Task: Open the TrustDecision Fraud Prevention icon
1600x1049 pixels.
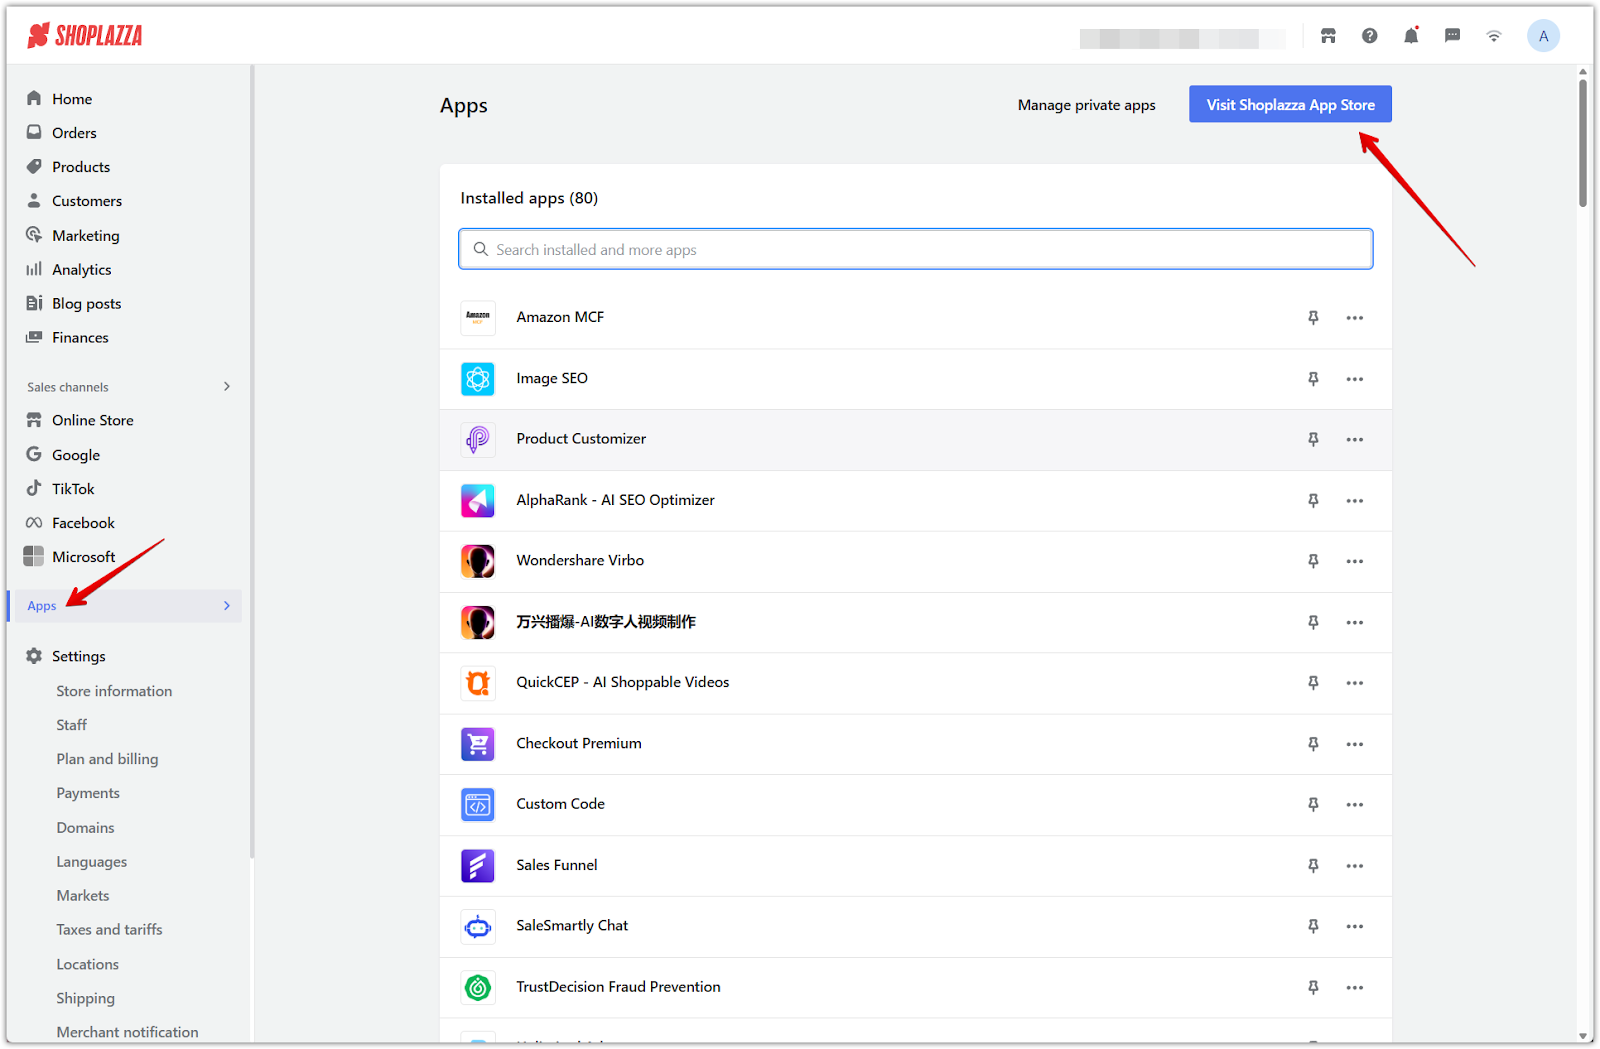Action: coord(478,987)
